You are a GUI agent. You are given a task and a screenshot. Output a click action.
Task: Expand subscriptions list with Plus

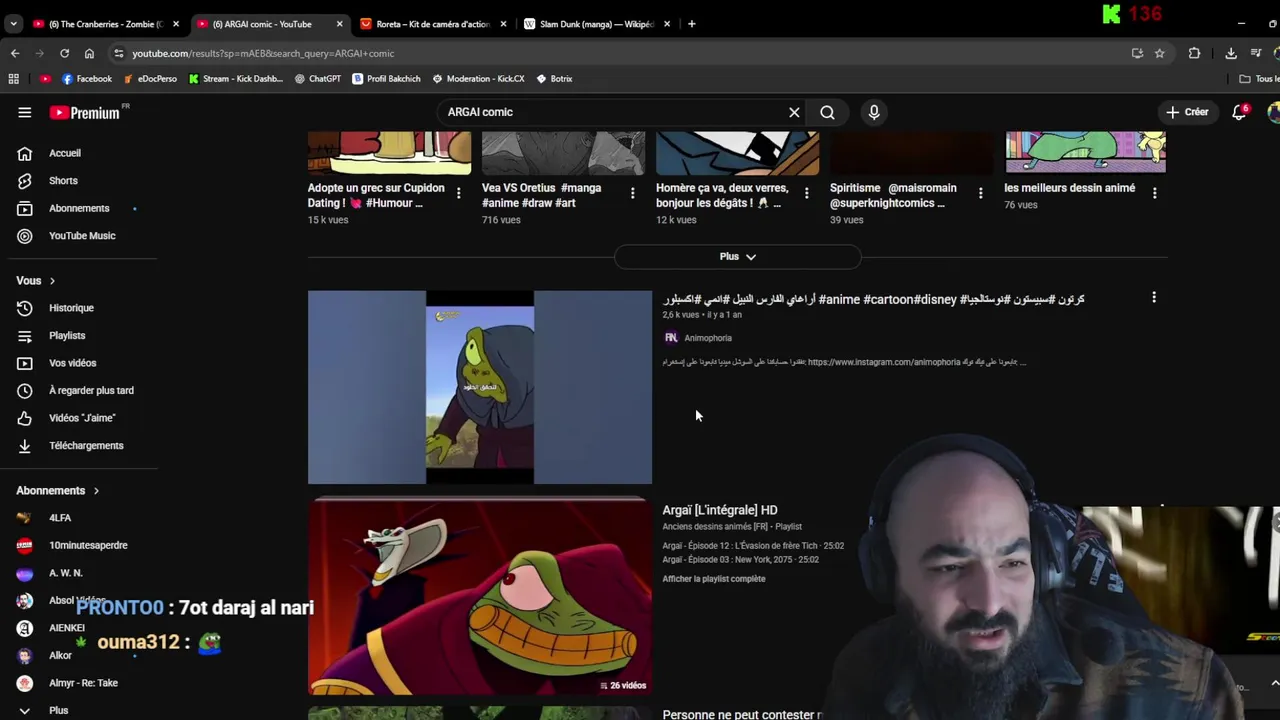[x=58, y=710]
